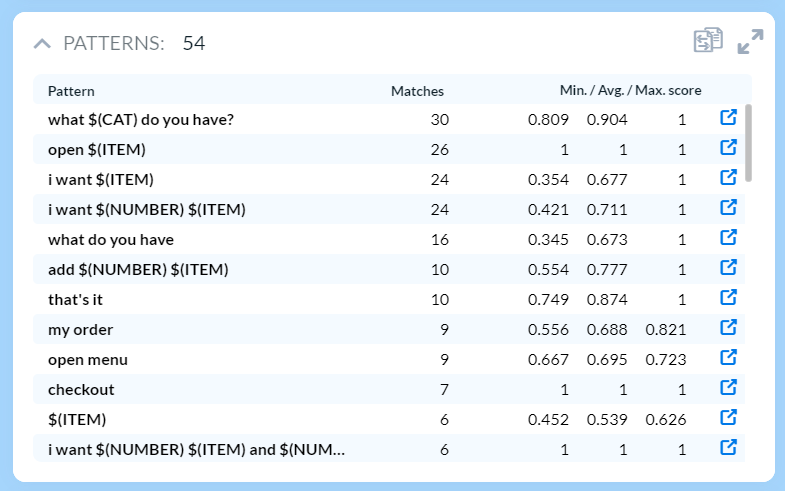
Task: Click the compare/export icon in panel header
Action: tap(708, 41)
